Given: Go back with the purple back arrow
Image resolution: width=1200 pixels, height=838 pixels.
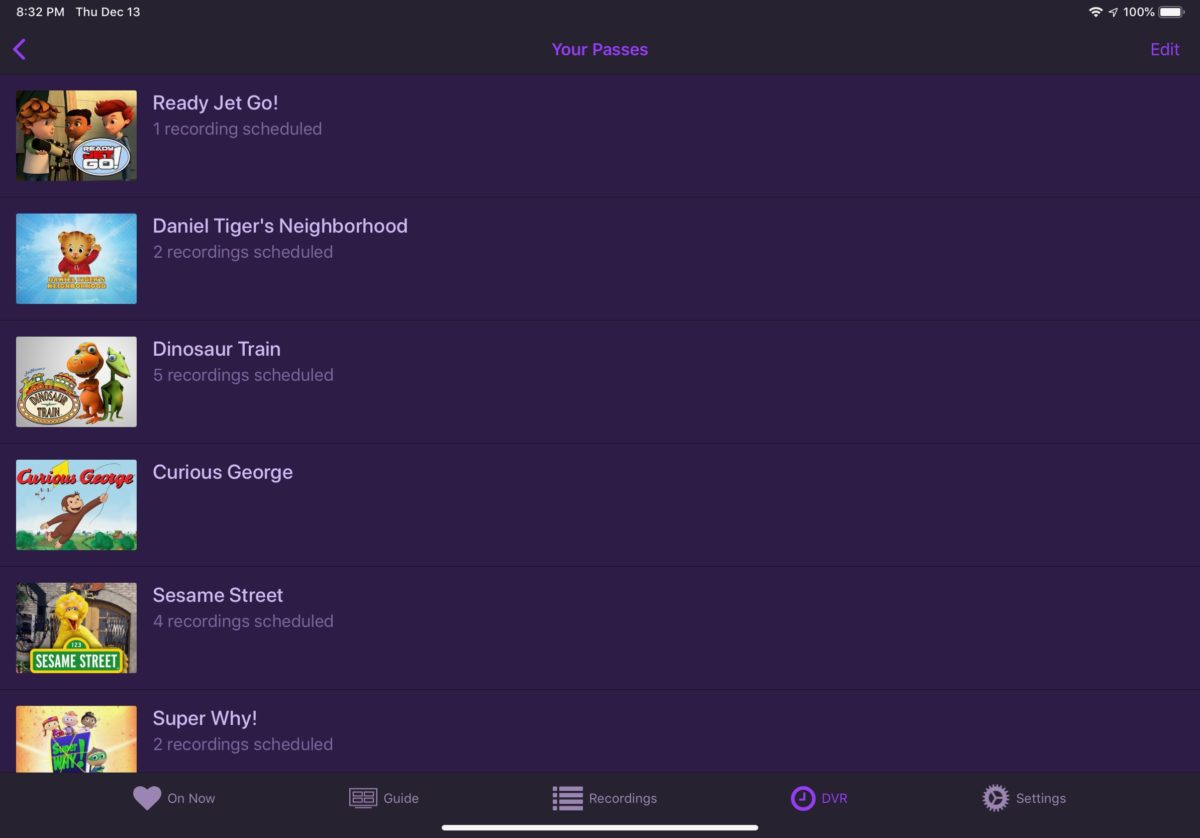Looking at the screenshot, I should click(x=19, y=49).
